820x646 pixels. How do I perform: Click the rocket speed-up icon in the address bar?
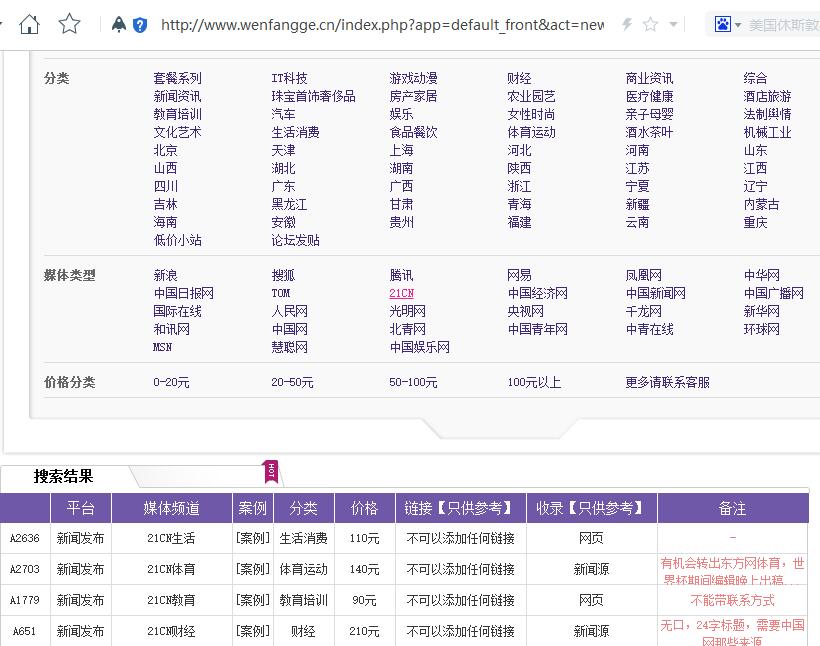point(119,24)
